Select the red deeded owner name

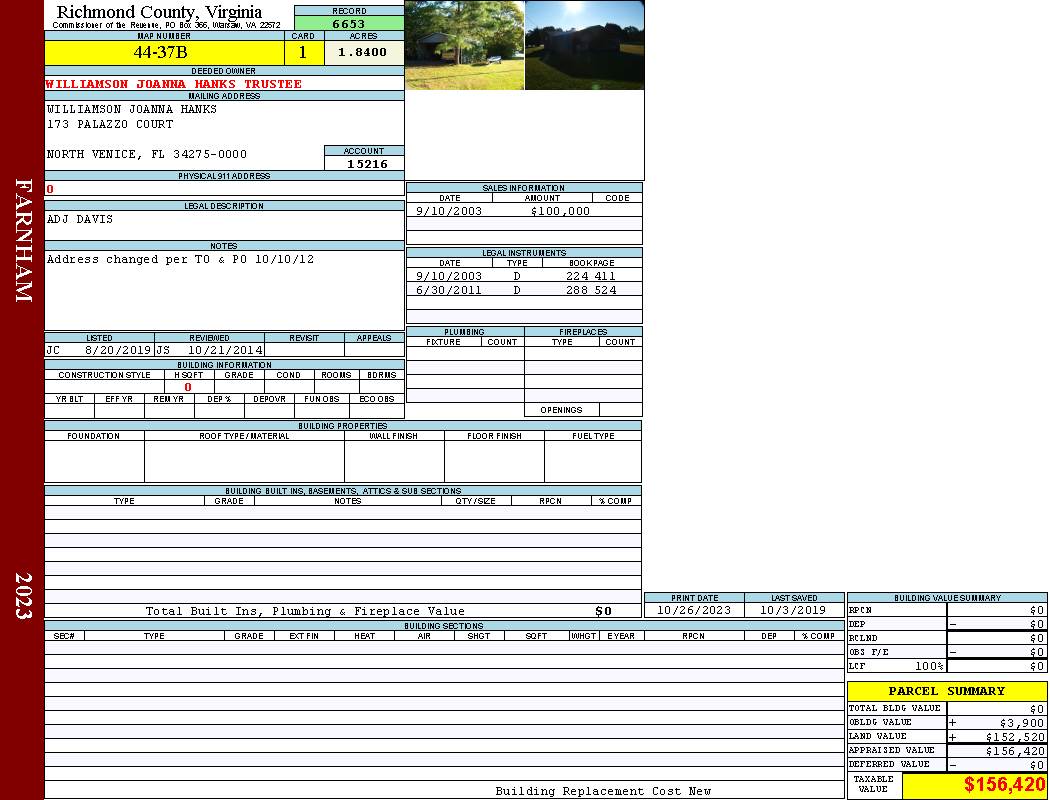pos(173,84)
